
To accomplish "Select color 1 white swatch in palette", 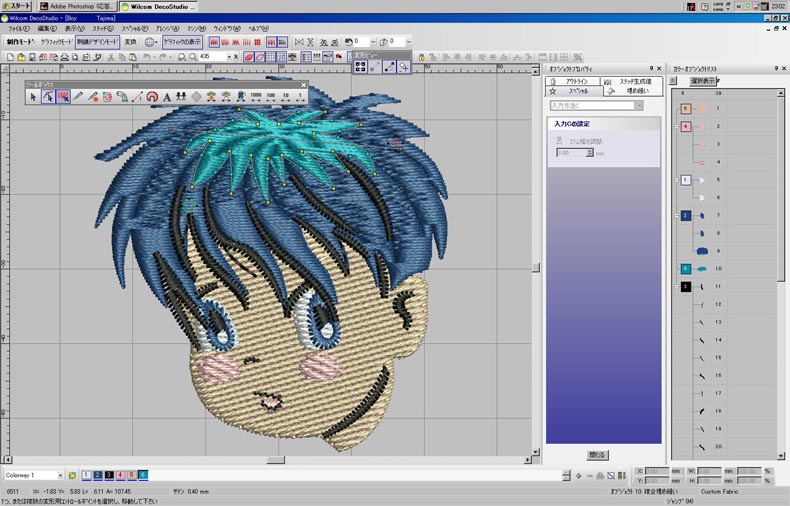I will (x=86, y=475).
